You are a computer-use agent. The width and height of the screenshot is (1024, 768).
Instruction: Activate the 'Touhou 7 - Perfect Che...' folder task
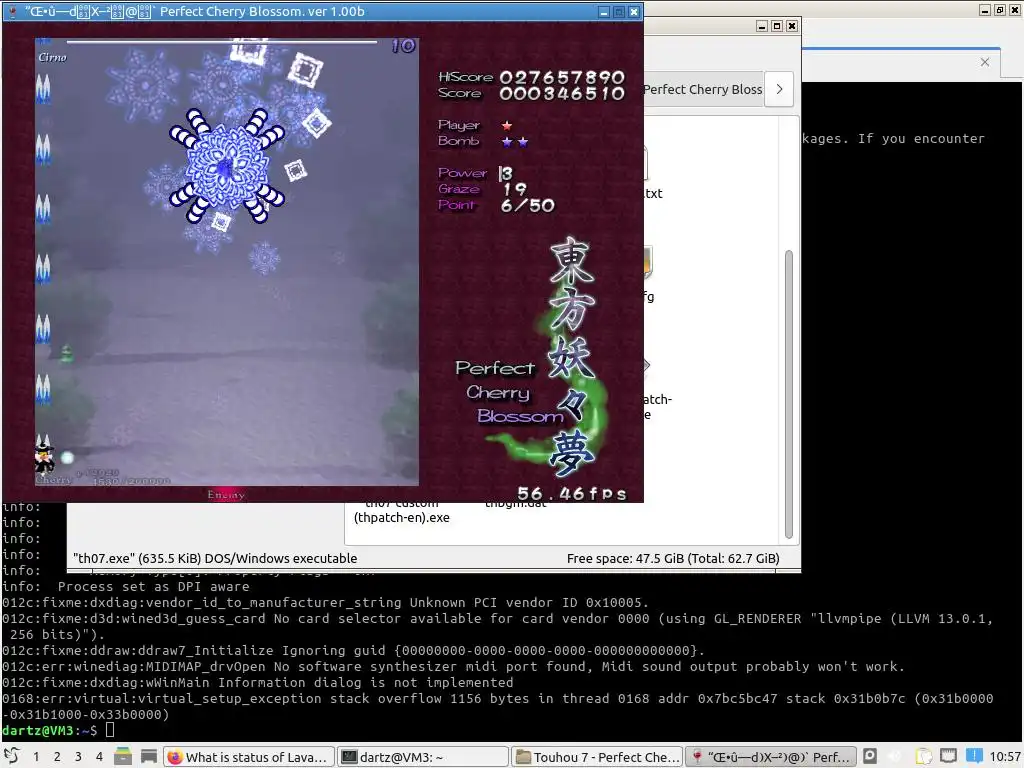(x=597, y=756)
